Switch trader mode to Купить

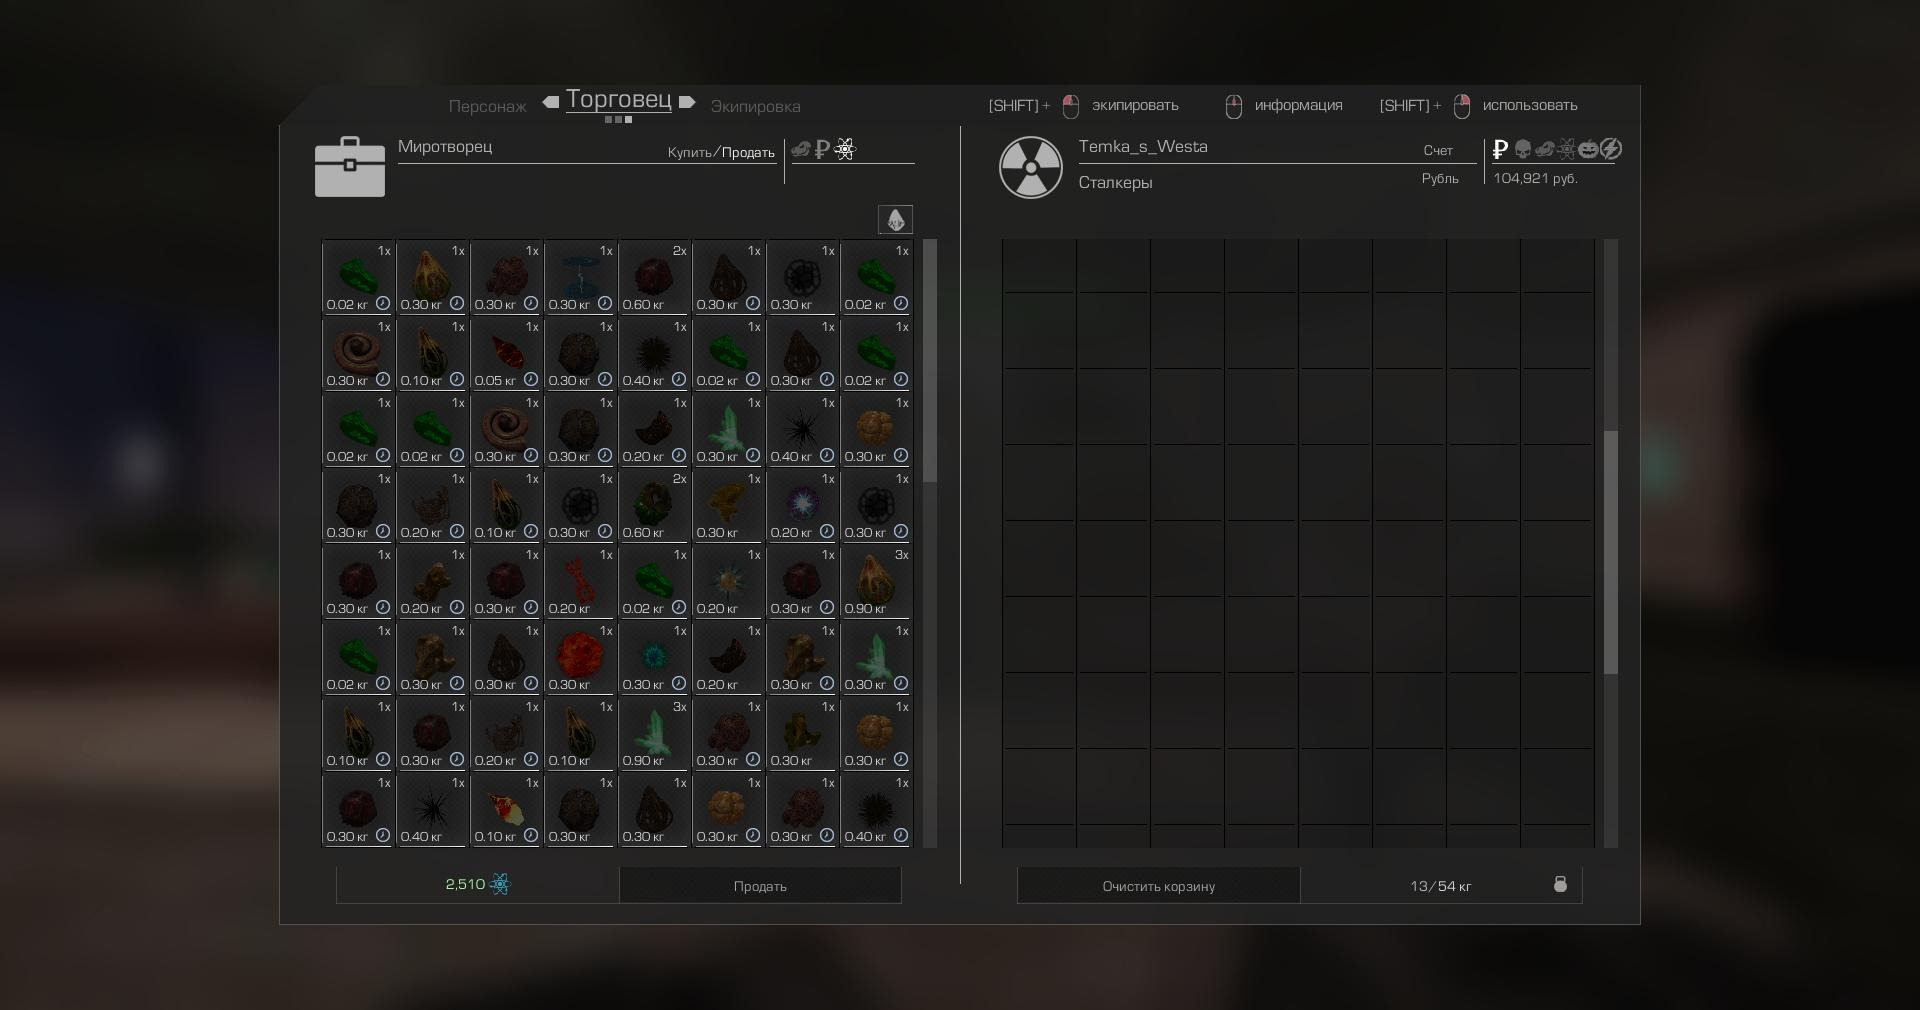pos(689,152)
